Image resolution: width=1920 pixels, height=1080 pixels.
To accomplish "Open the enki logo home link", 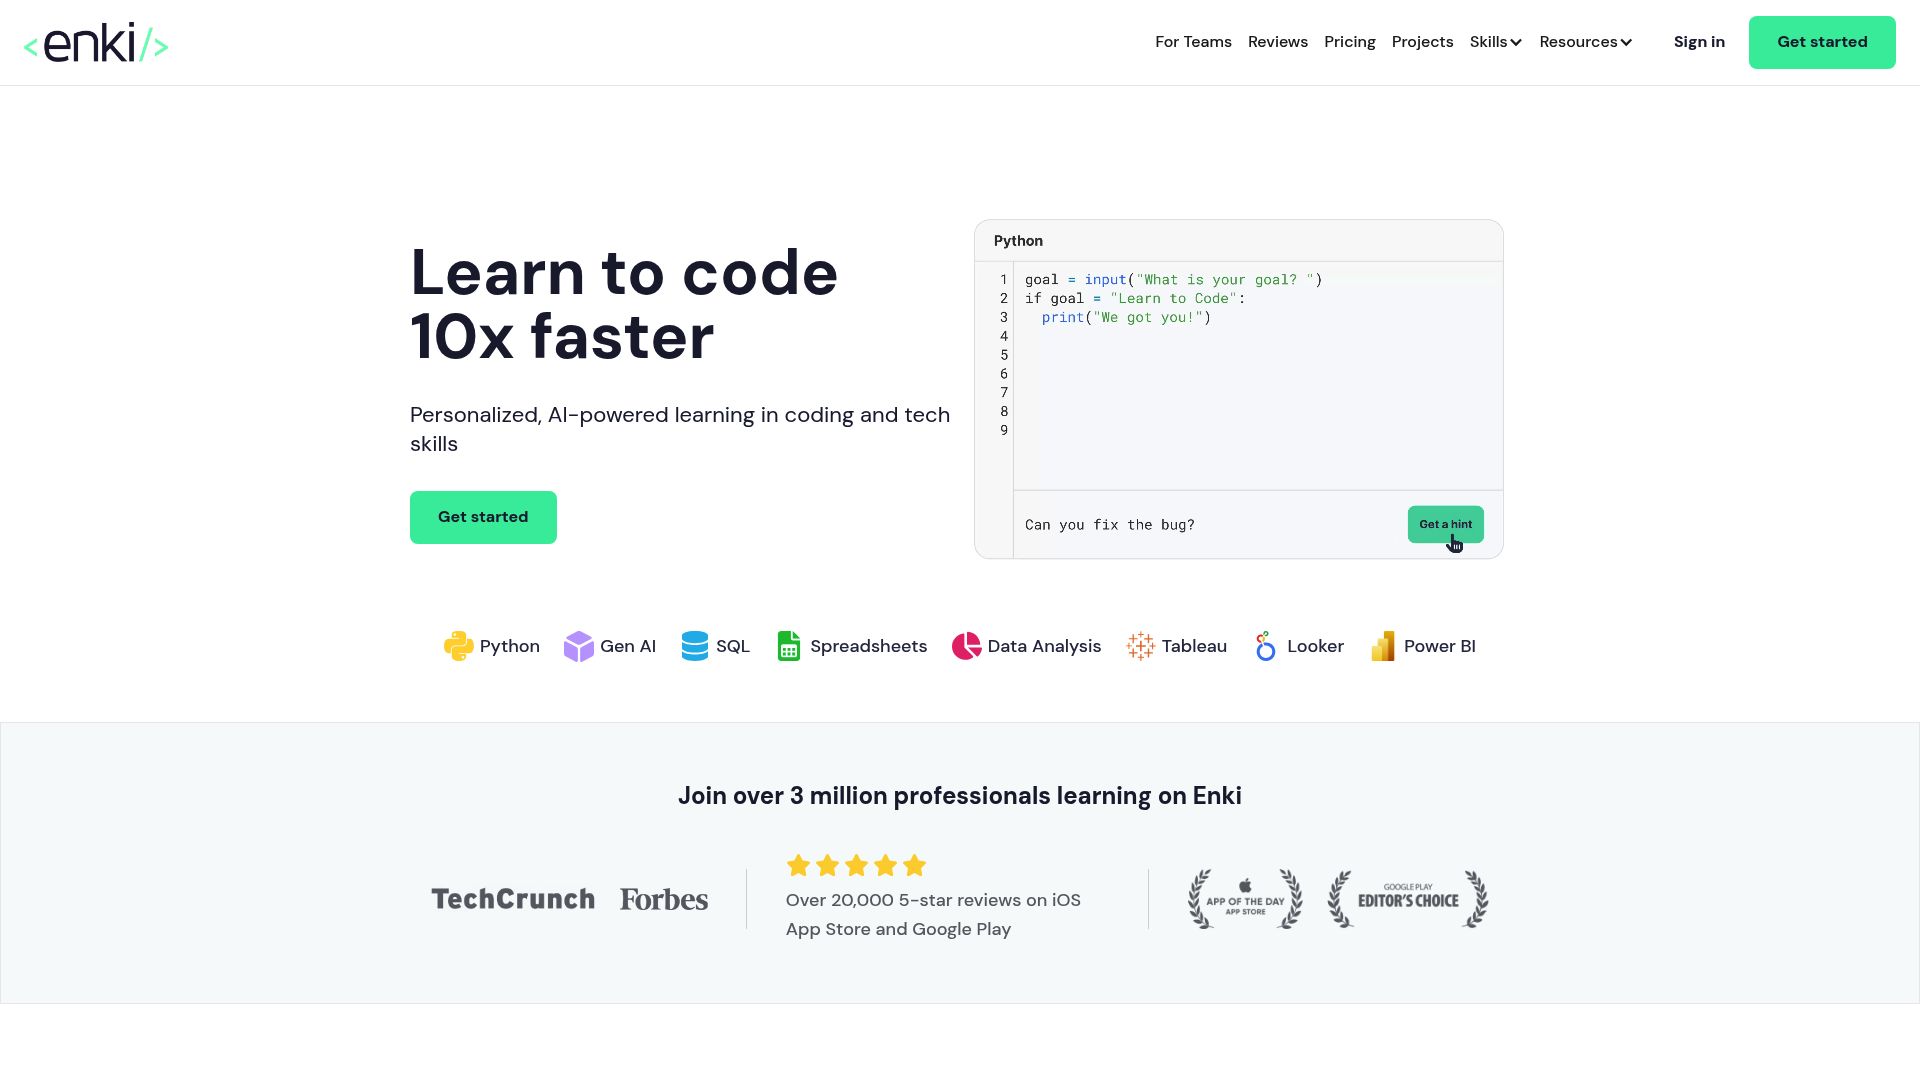I will 96,43.
